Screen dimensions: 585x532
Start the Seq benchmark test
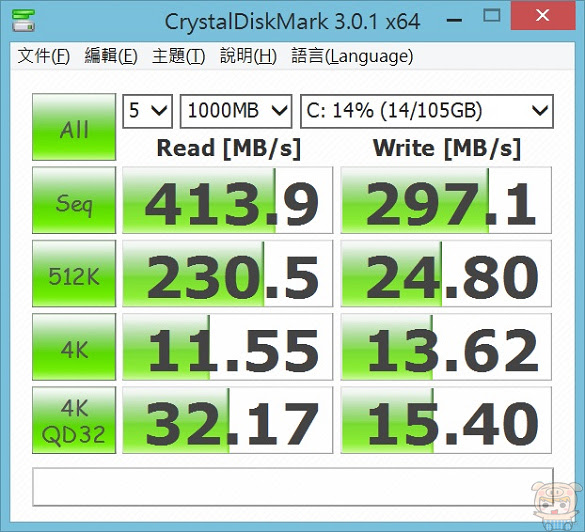coord(74,200)
